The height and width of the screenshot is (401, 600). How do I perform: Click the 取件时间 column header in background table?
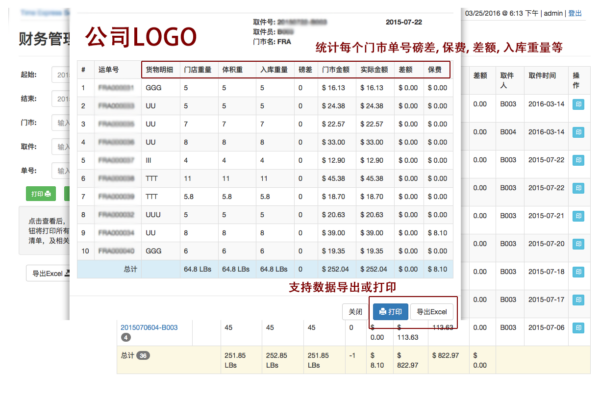point(542,75)
